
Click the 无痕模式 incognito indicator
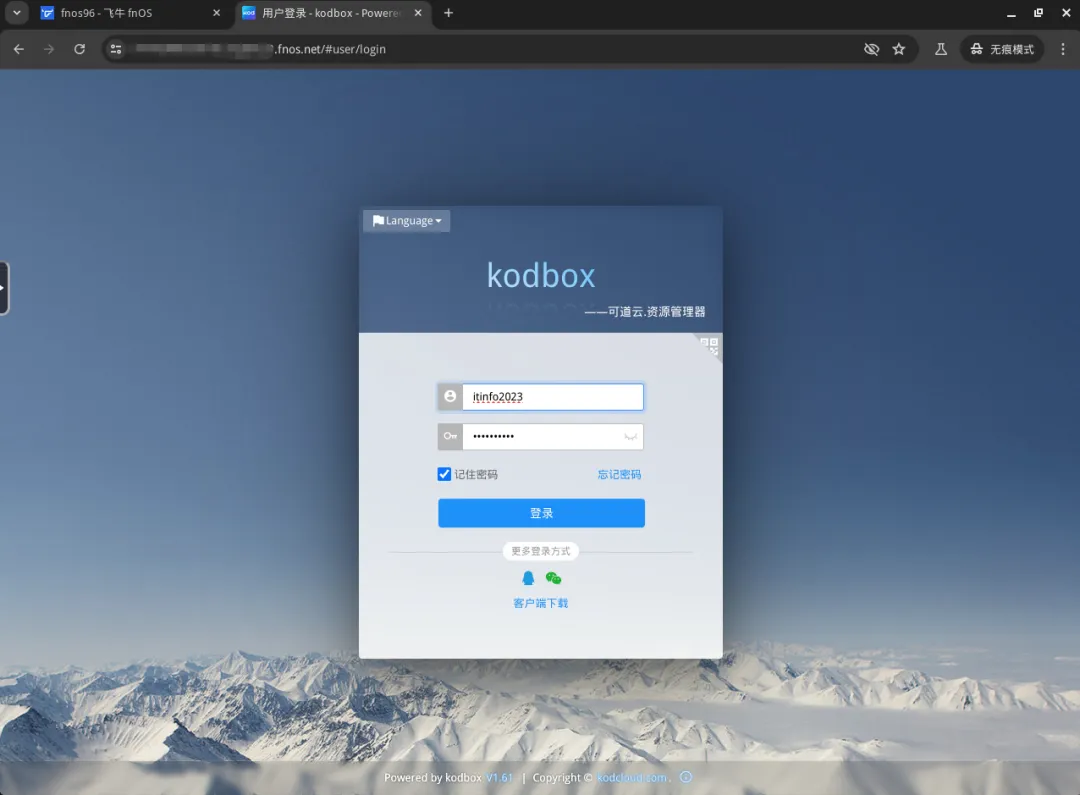1002,49
